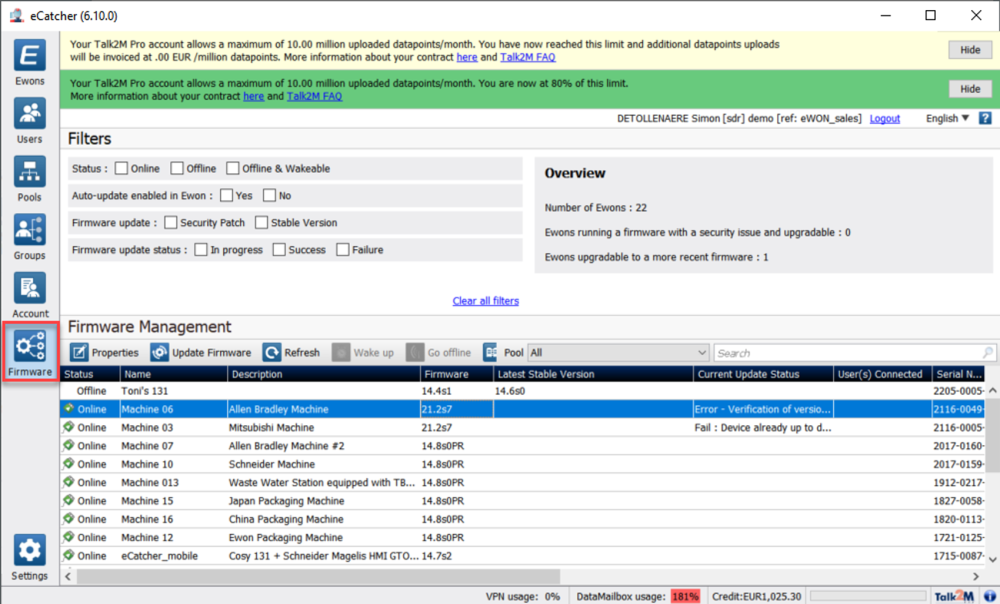This screenshot has height=604, width=1000.
Task: Open the English language dropdown
Action: click(x=947, y=118)
